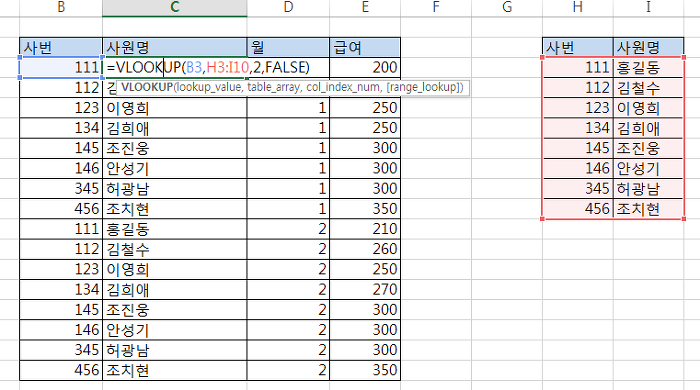Select 이영희 cell in the month 1 row
This screenshot has height=390, width=700.
pos(175,108)
